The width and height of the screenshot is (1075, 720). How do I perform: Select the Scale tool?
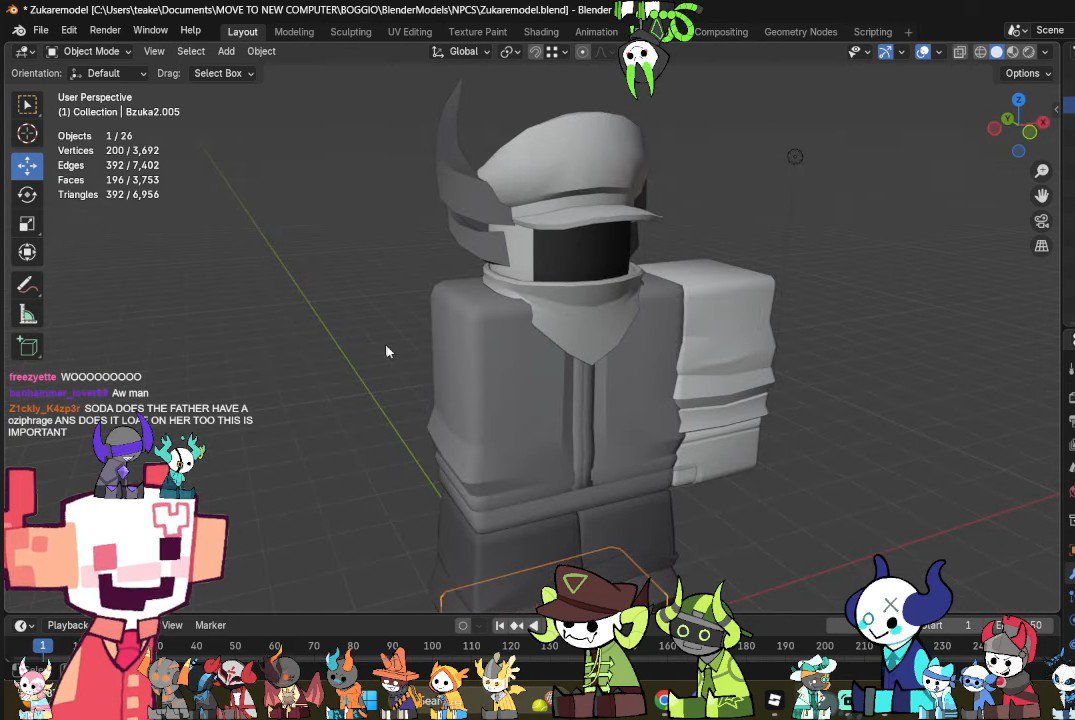tap(27, 224)
